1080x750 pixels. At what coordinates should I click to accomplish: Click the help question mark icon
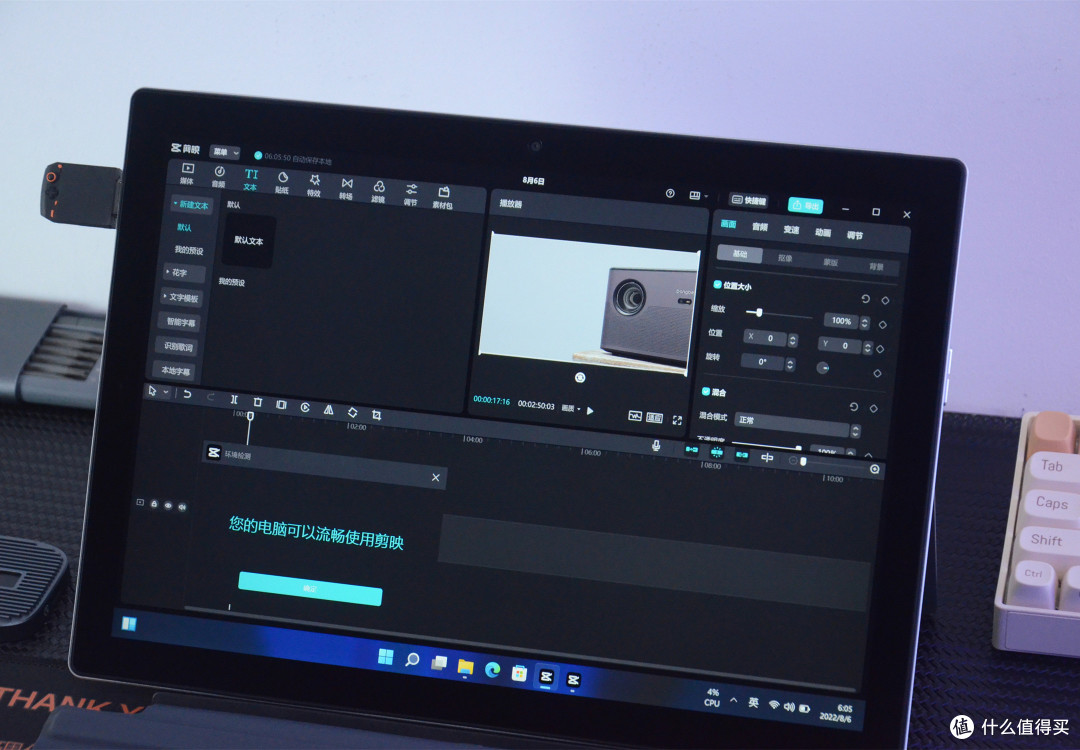click(x=669, y=194)
